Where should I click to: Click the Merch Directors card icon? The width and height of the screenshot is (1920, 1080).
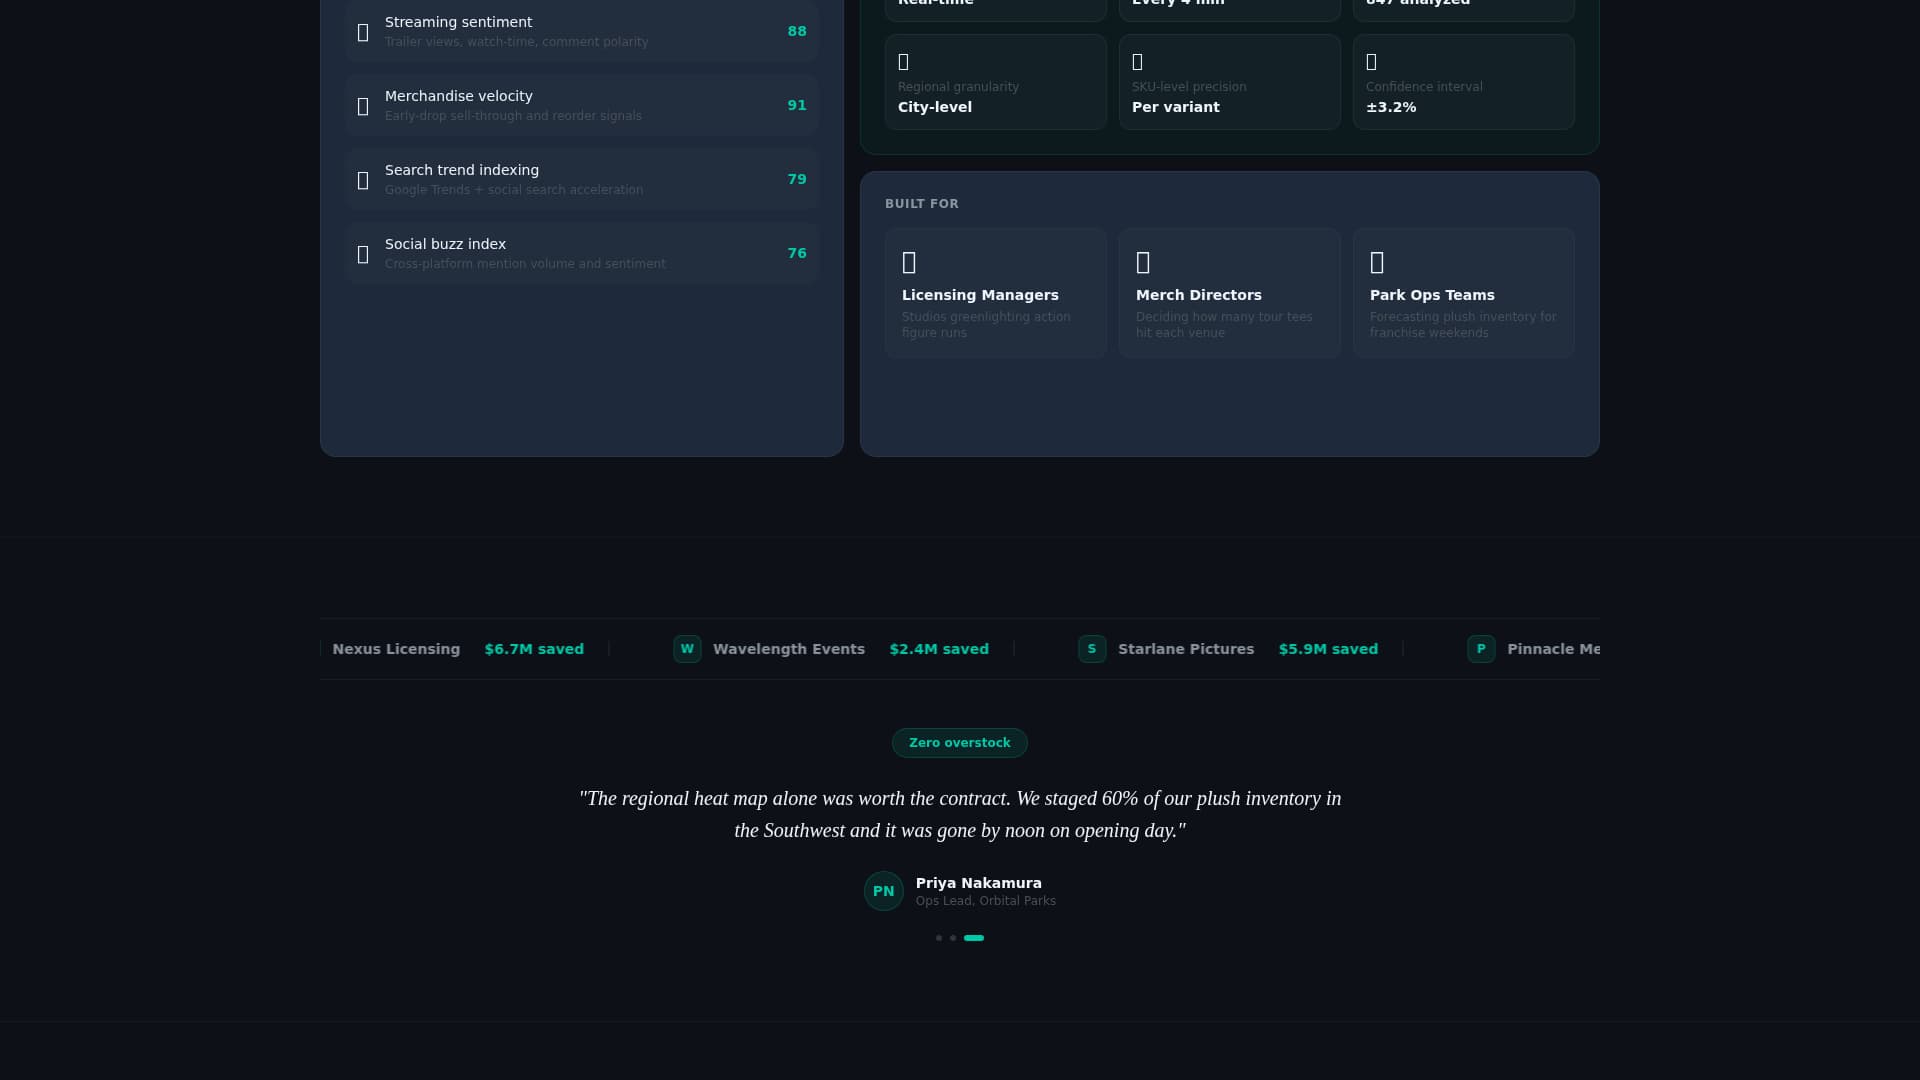pos(1143,262)
